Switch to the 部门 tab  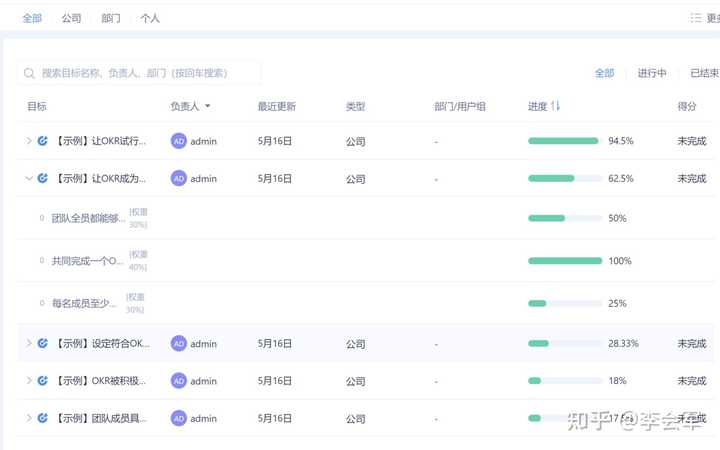[x=111, y=18]
